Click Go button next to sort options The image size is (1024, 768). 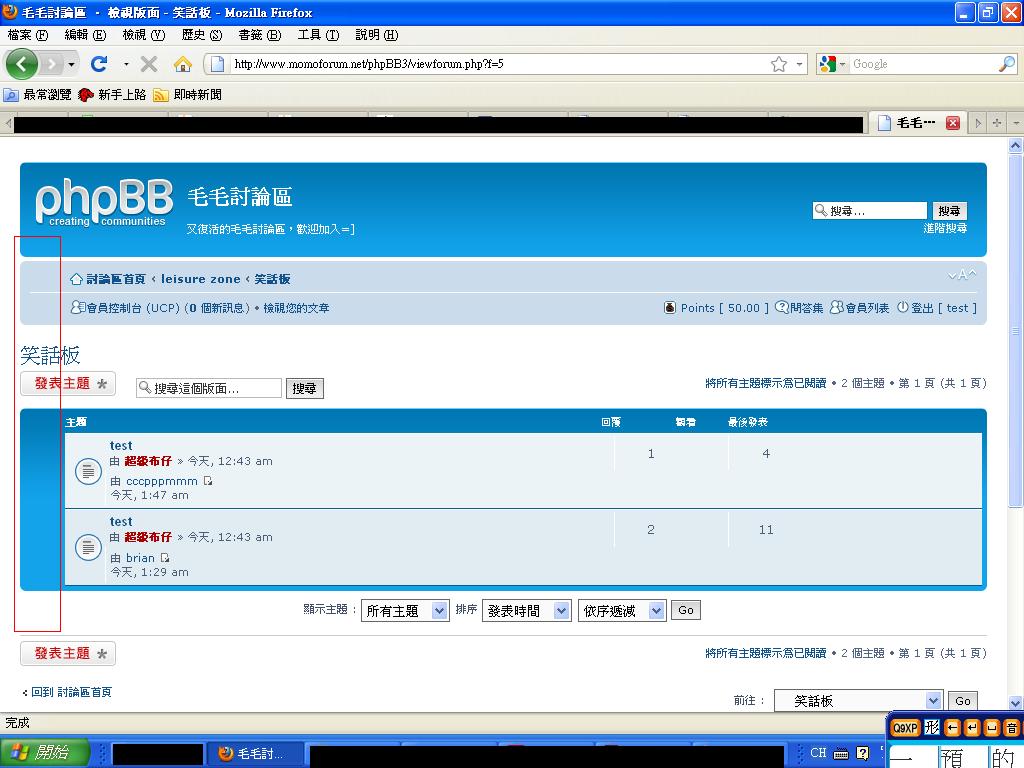click(x=686, y=610)
